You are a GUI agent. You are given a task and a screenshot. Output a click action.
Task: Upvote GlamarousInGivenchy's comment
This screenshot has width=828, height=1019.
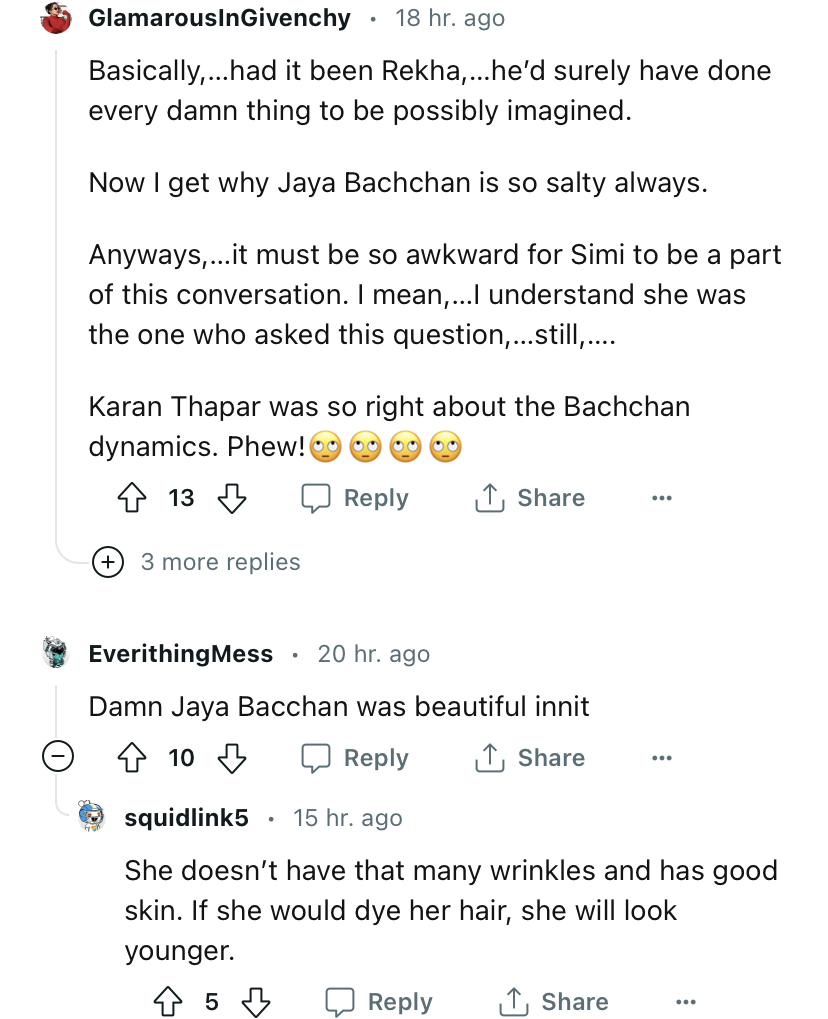click(x=133, y=498)
